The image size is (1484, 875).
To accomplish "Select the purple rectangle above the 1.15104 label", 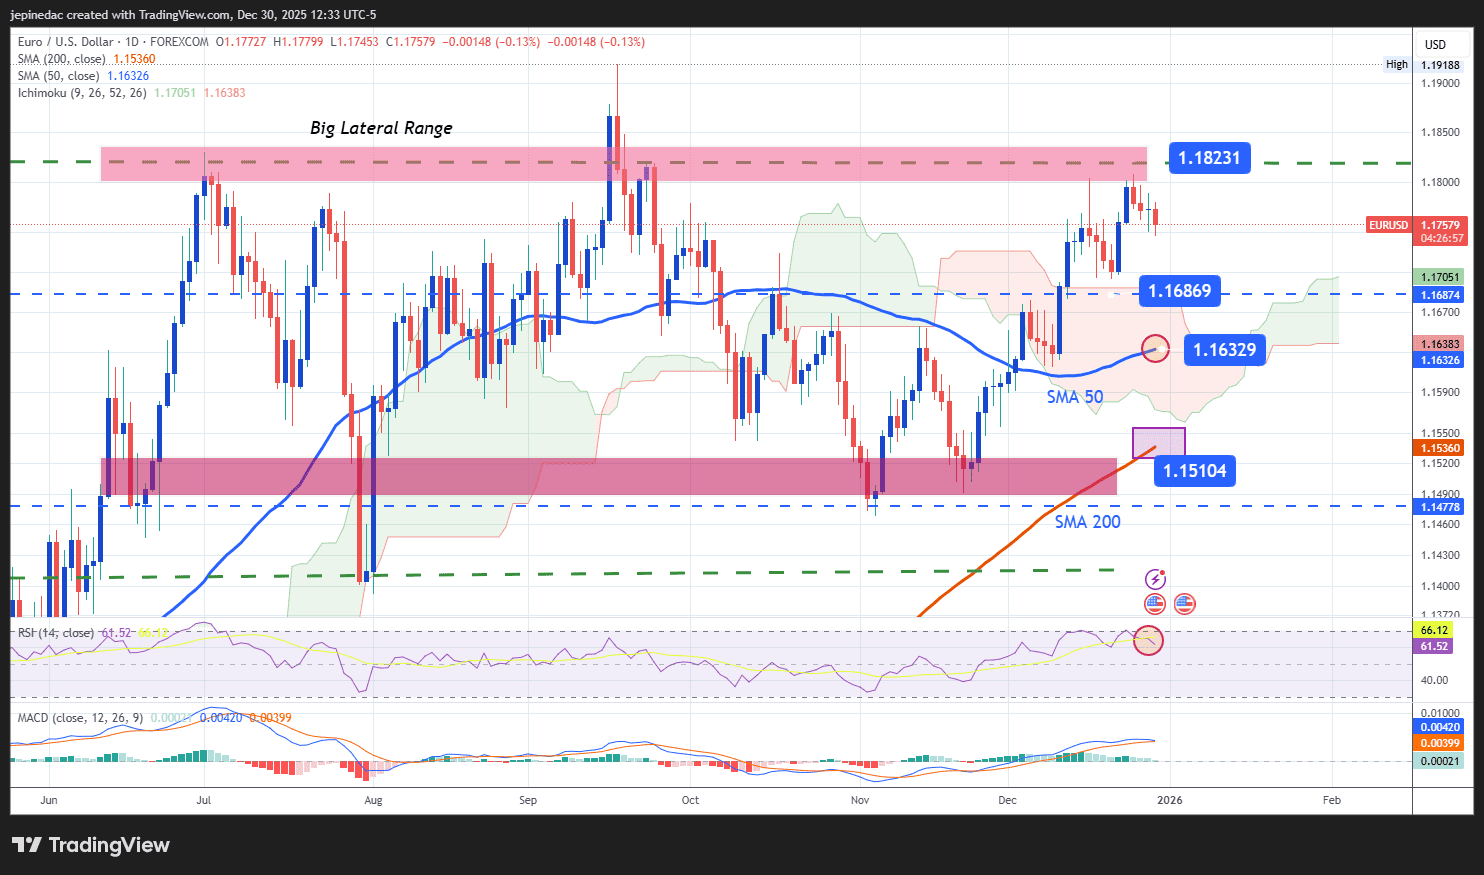I will 1158,442.
